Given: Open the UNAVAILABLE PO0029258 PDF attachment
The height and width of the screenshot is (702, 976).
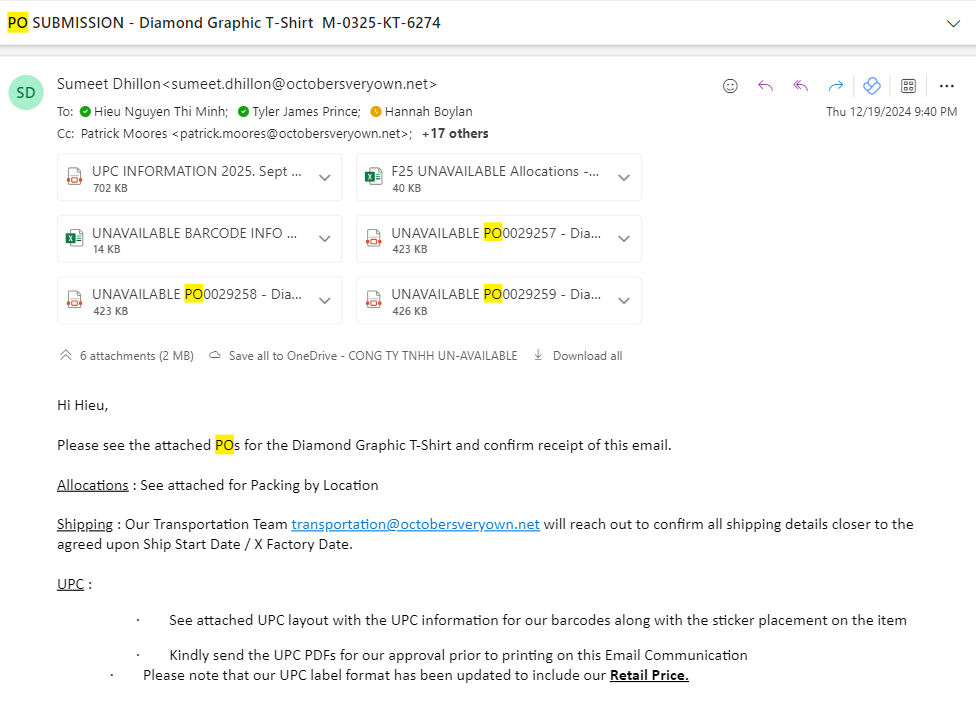Looking at the screenshot, I should [187, 301].
